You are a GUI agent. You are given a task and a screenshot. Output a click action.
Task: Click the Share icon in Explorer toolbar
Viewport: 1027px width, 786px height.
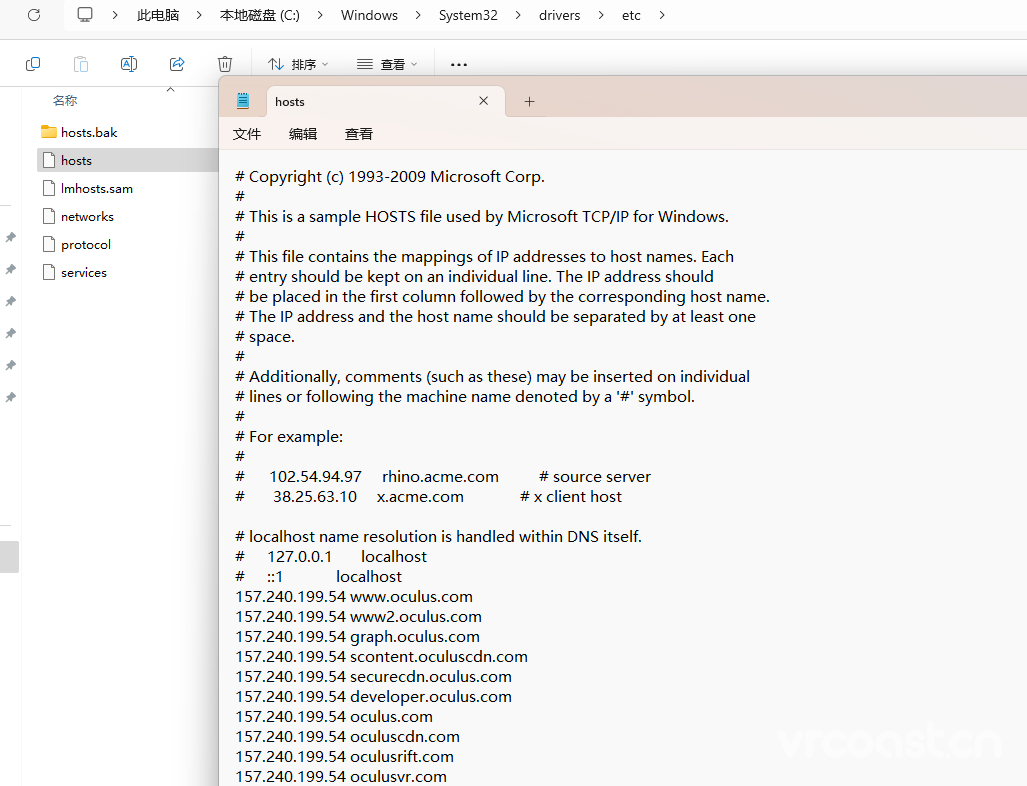point(177,64)
